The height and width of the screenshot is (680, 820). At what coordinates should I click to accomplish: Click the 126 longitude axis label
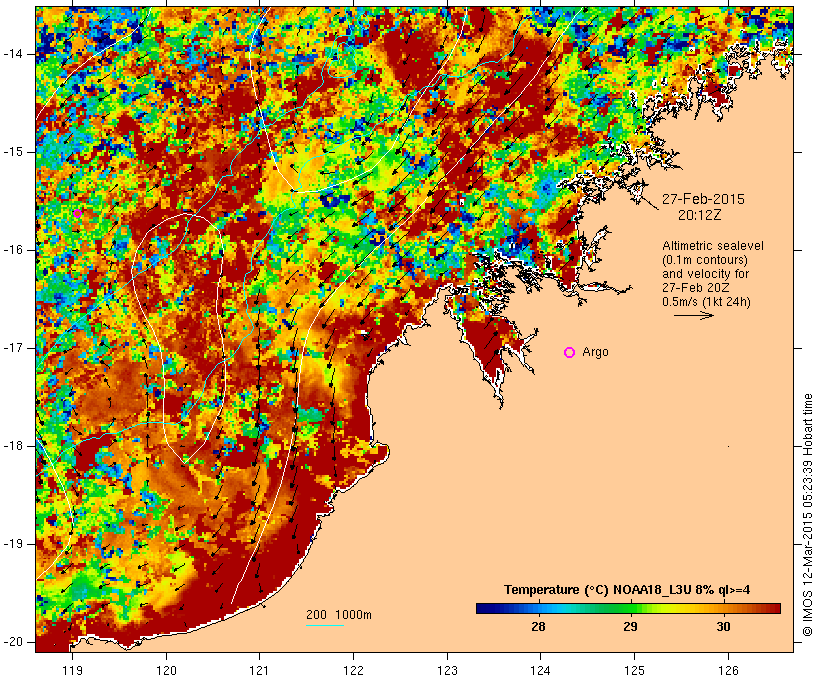point(728,671)
